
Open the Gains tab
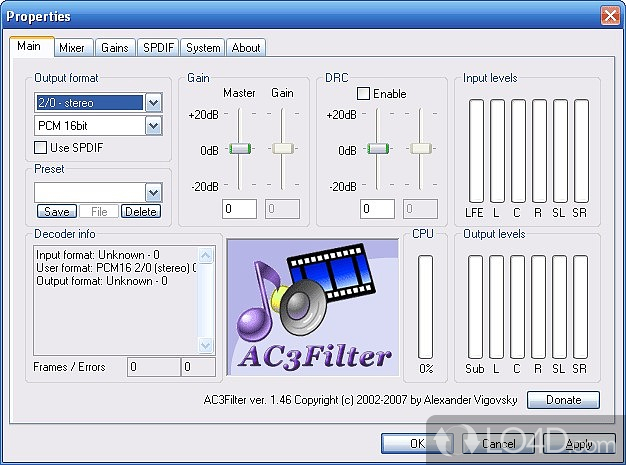click(x=115, y=48)
